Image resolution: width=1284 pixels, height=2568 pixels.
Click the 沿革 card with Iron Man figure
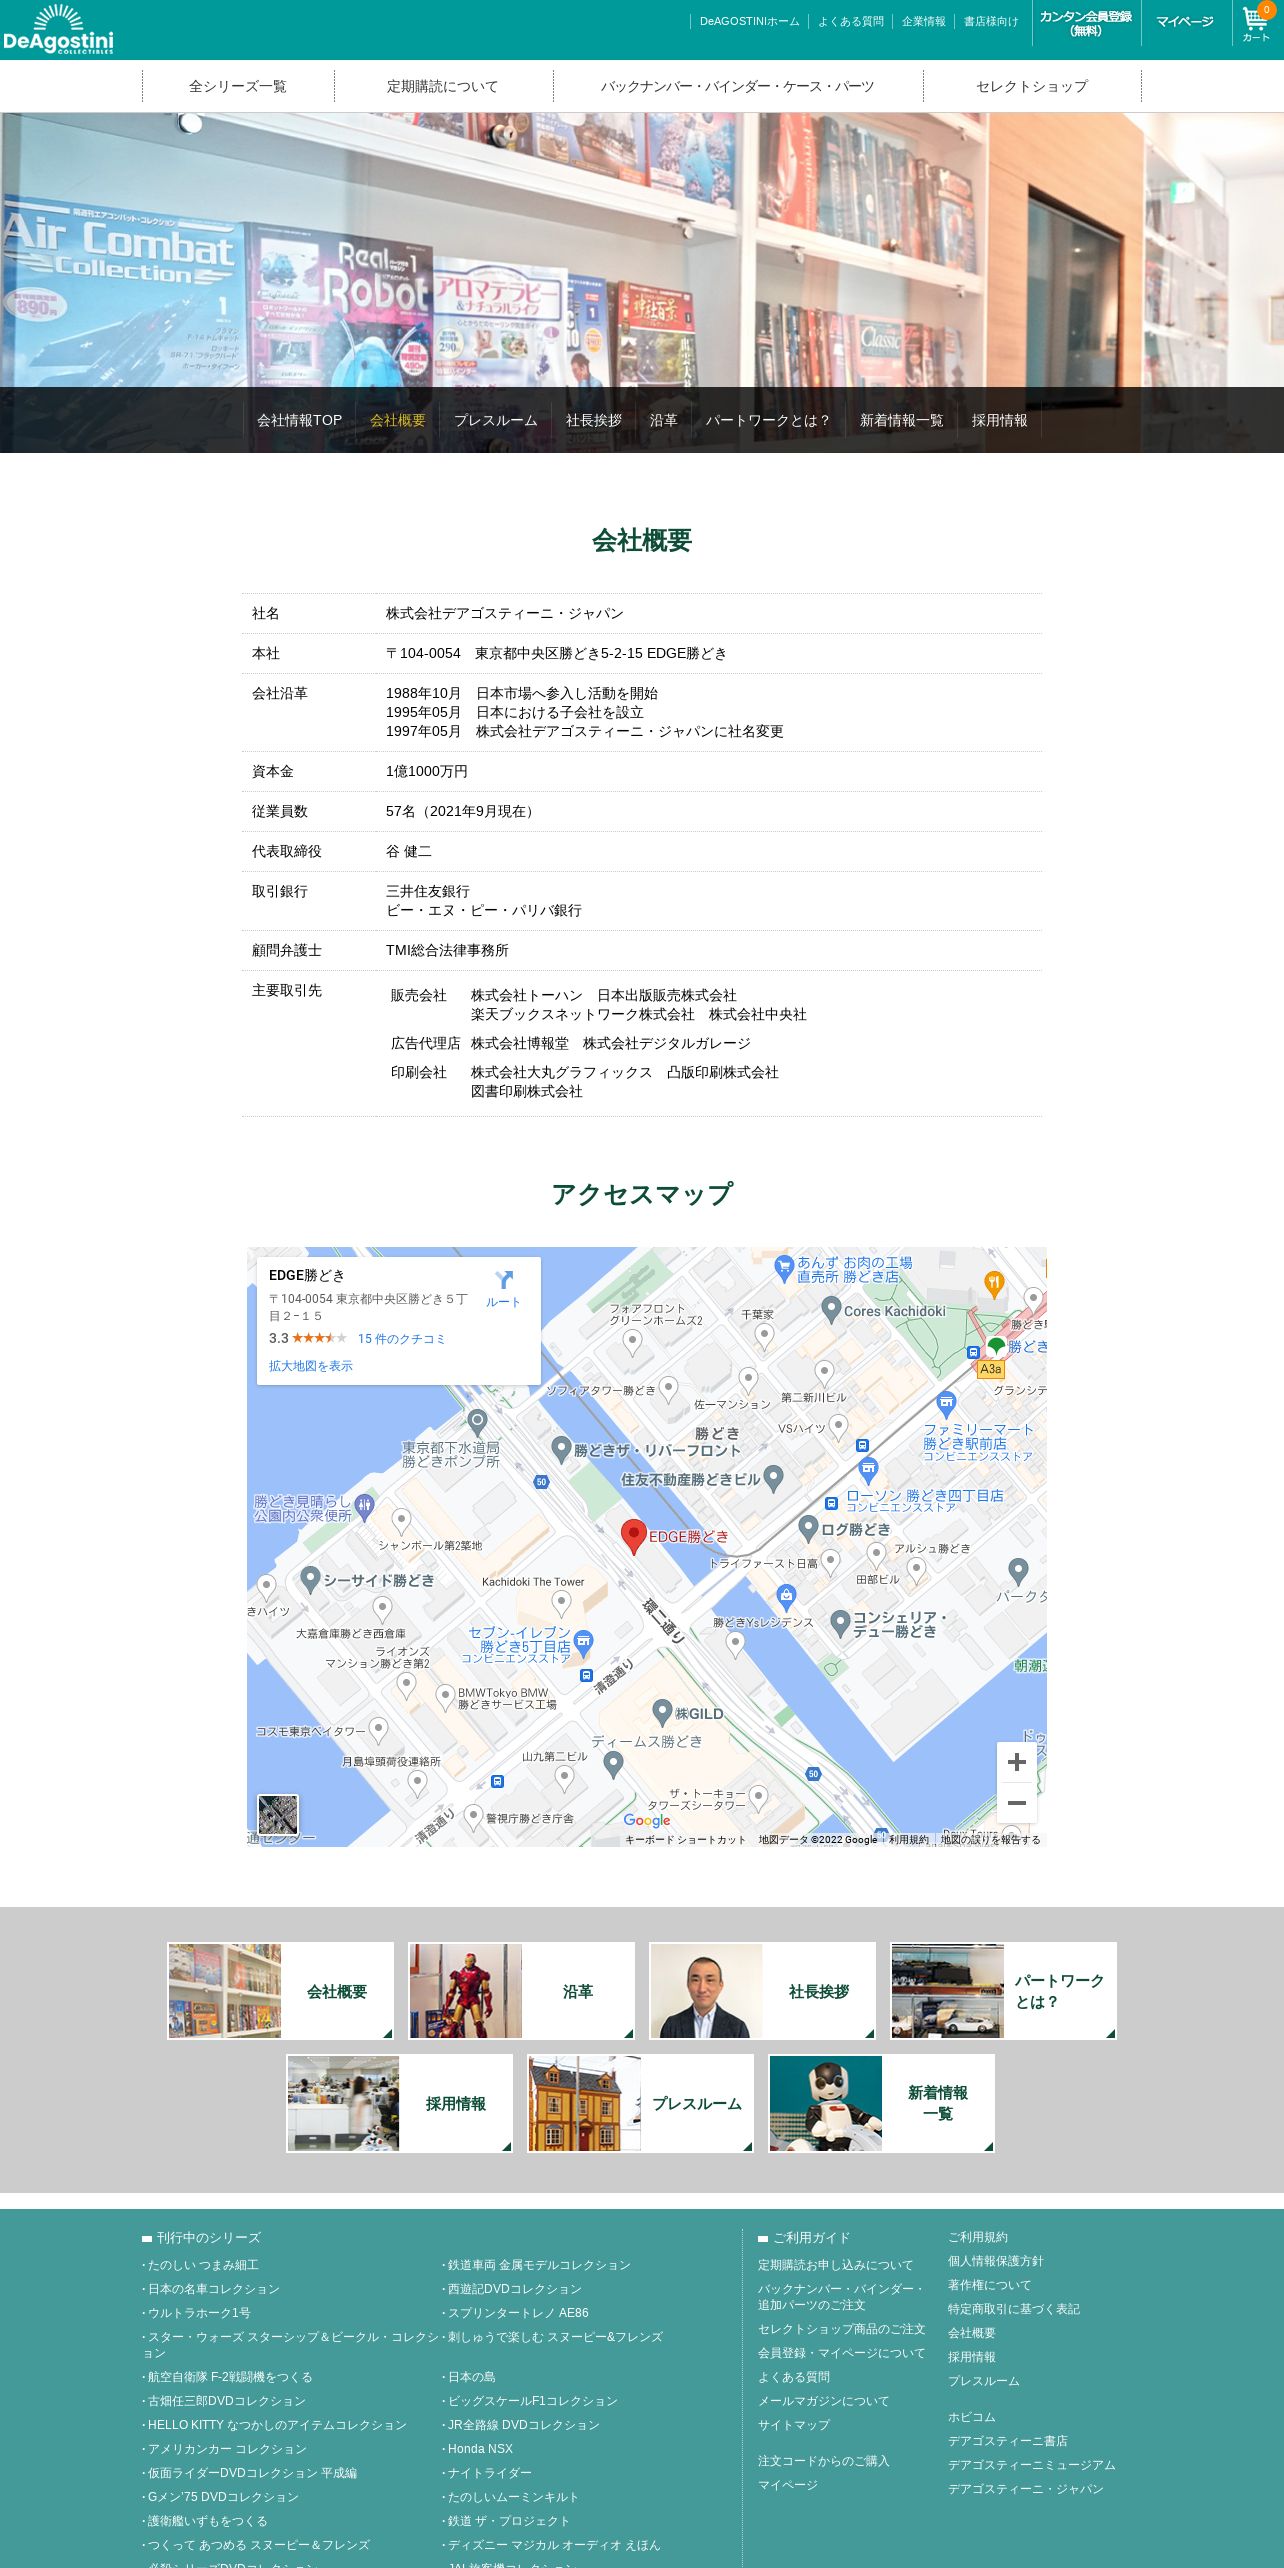(521, 1991)
